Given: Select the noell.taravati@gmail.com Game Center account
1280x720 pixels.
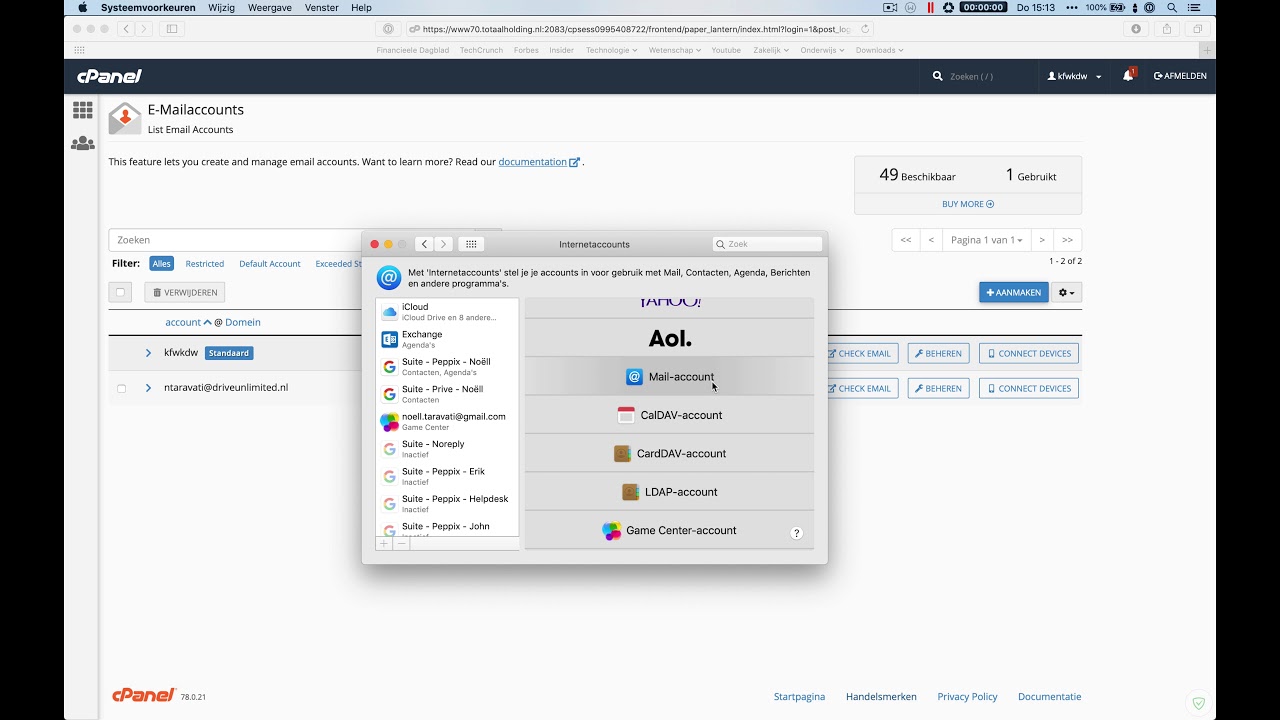Looking at the screenshot, I should tap(447, 421).
